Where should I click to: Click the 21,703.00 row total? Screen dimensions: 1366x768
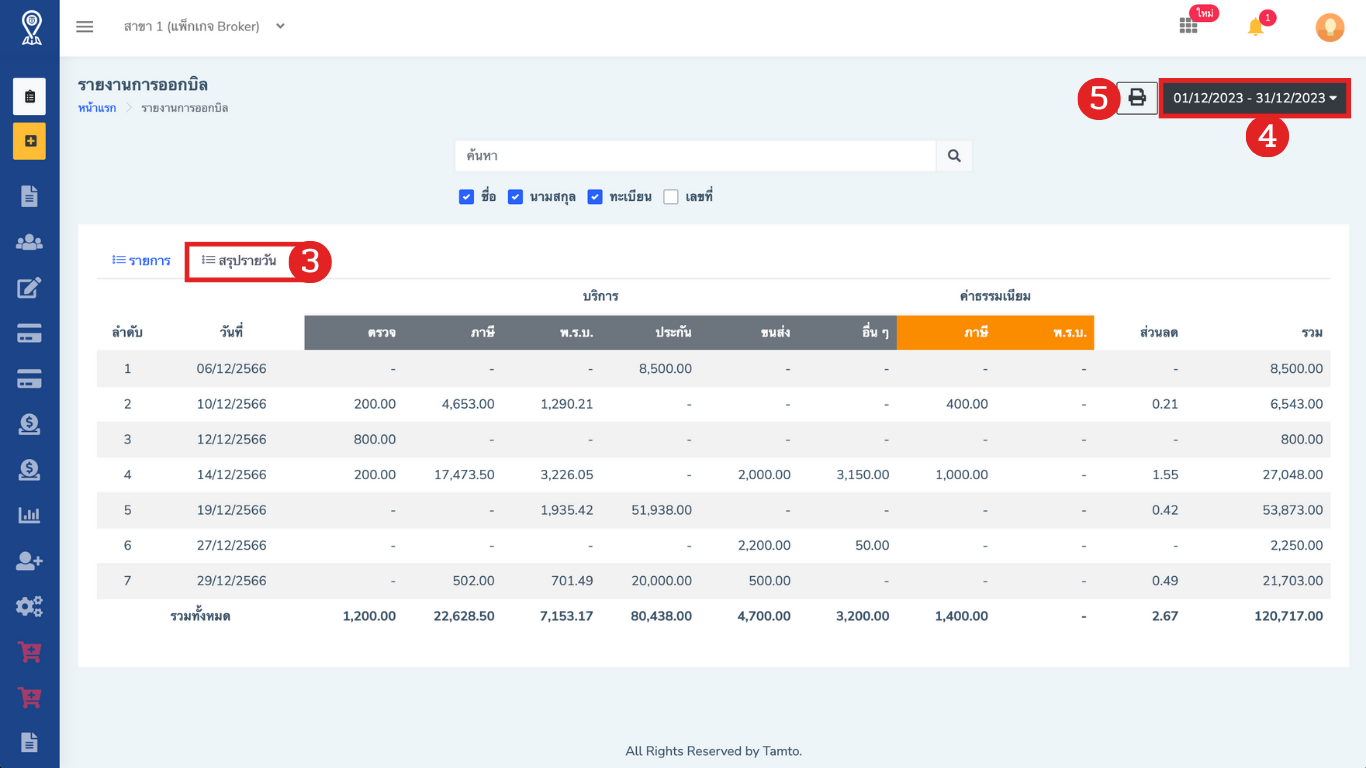pyautogui.click(x=1292, y=581)
